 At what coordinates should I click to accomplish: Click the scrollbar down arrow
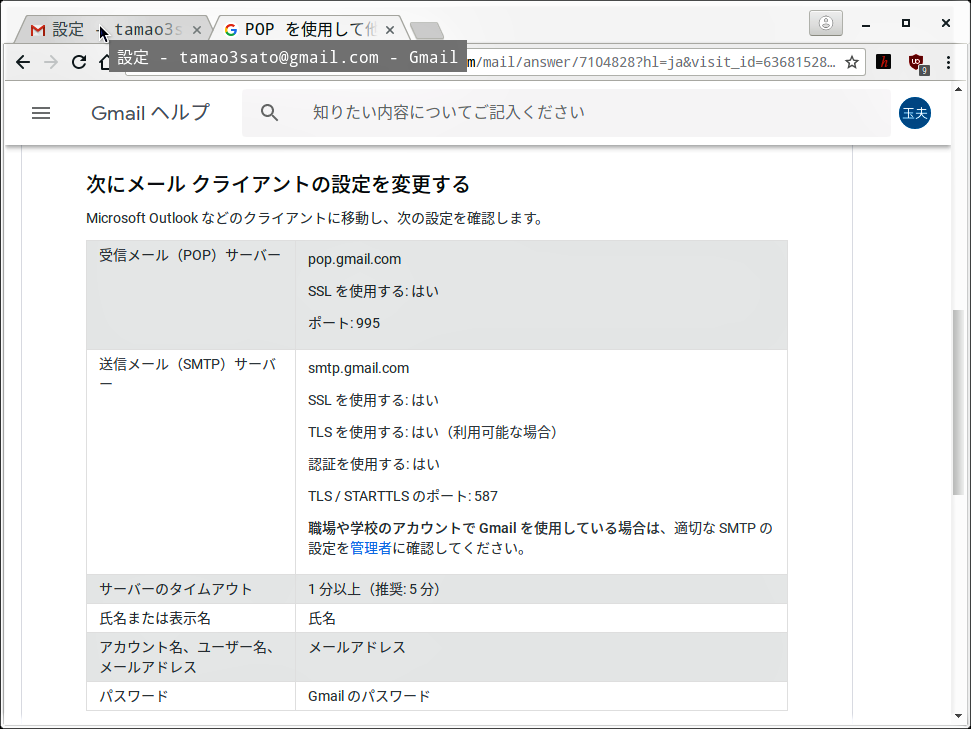coord(959,715)
